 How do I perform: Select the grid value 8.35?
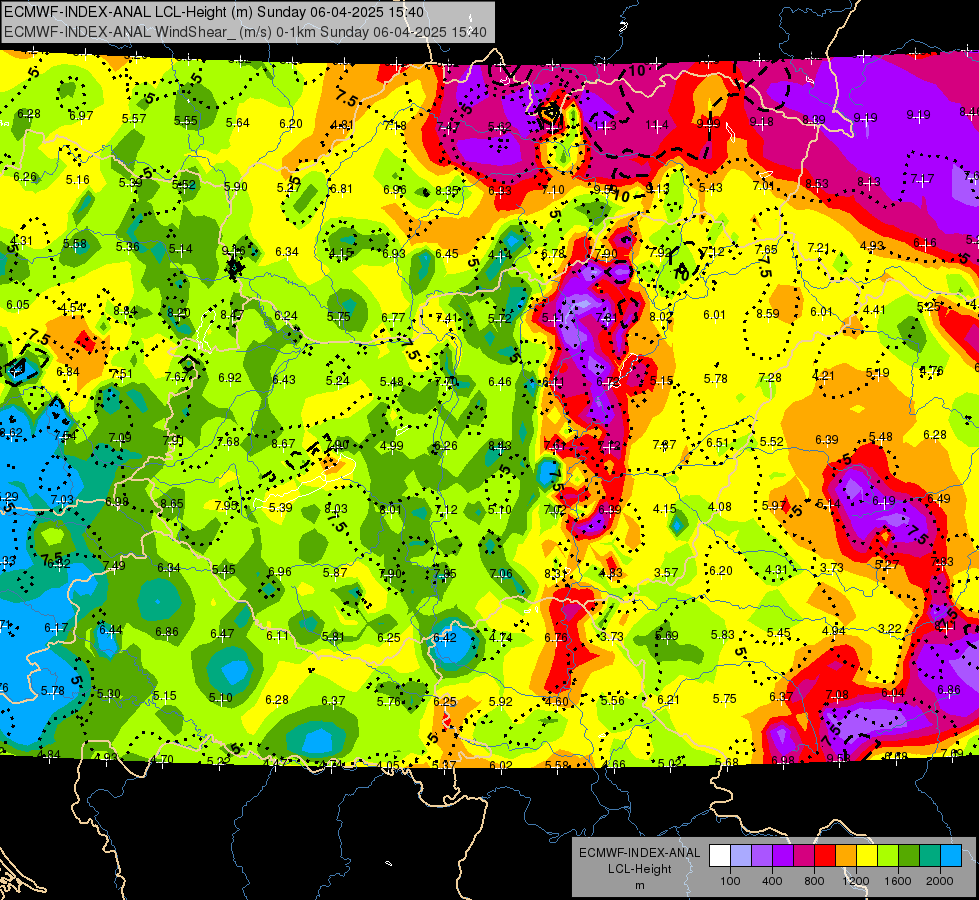(x=447, y=190)
